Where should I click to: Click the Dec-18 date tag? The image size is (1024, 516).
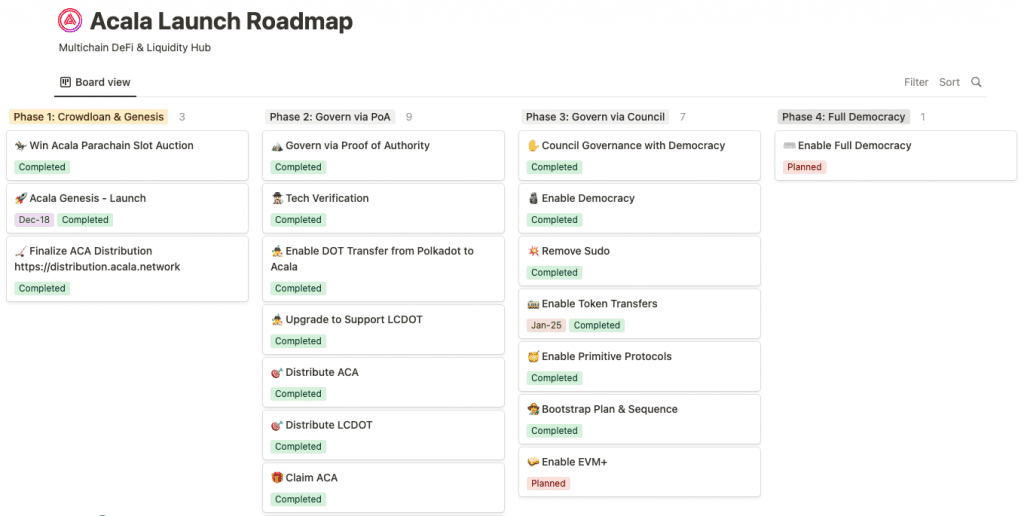(34, 219)
